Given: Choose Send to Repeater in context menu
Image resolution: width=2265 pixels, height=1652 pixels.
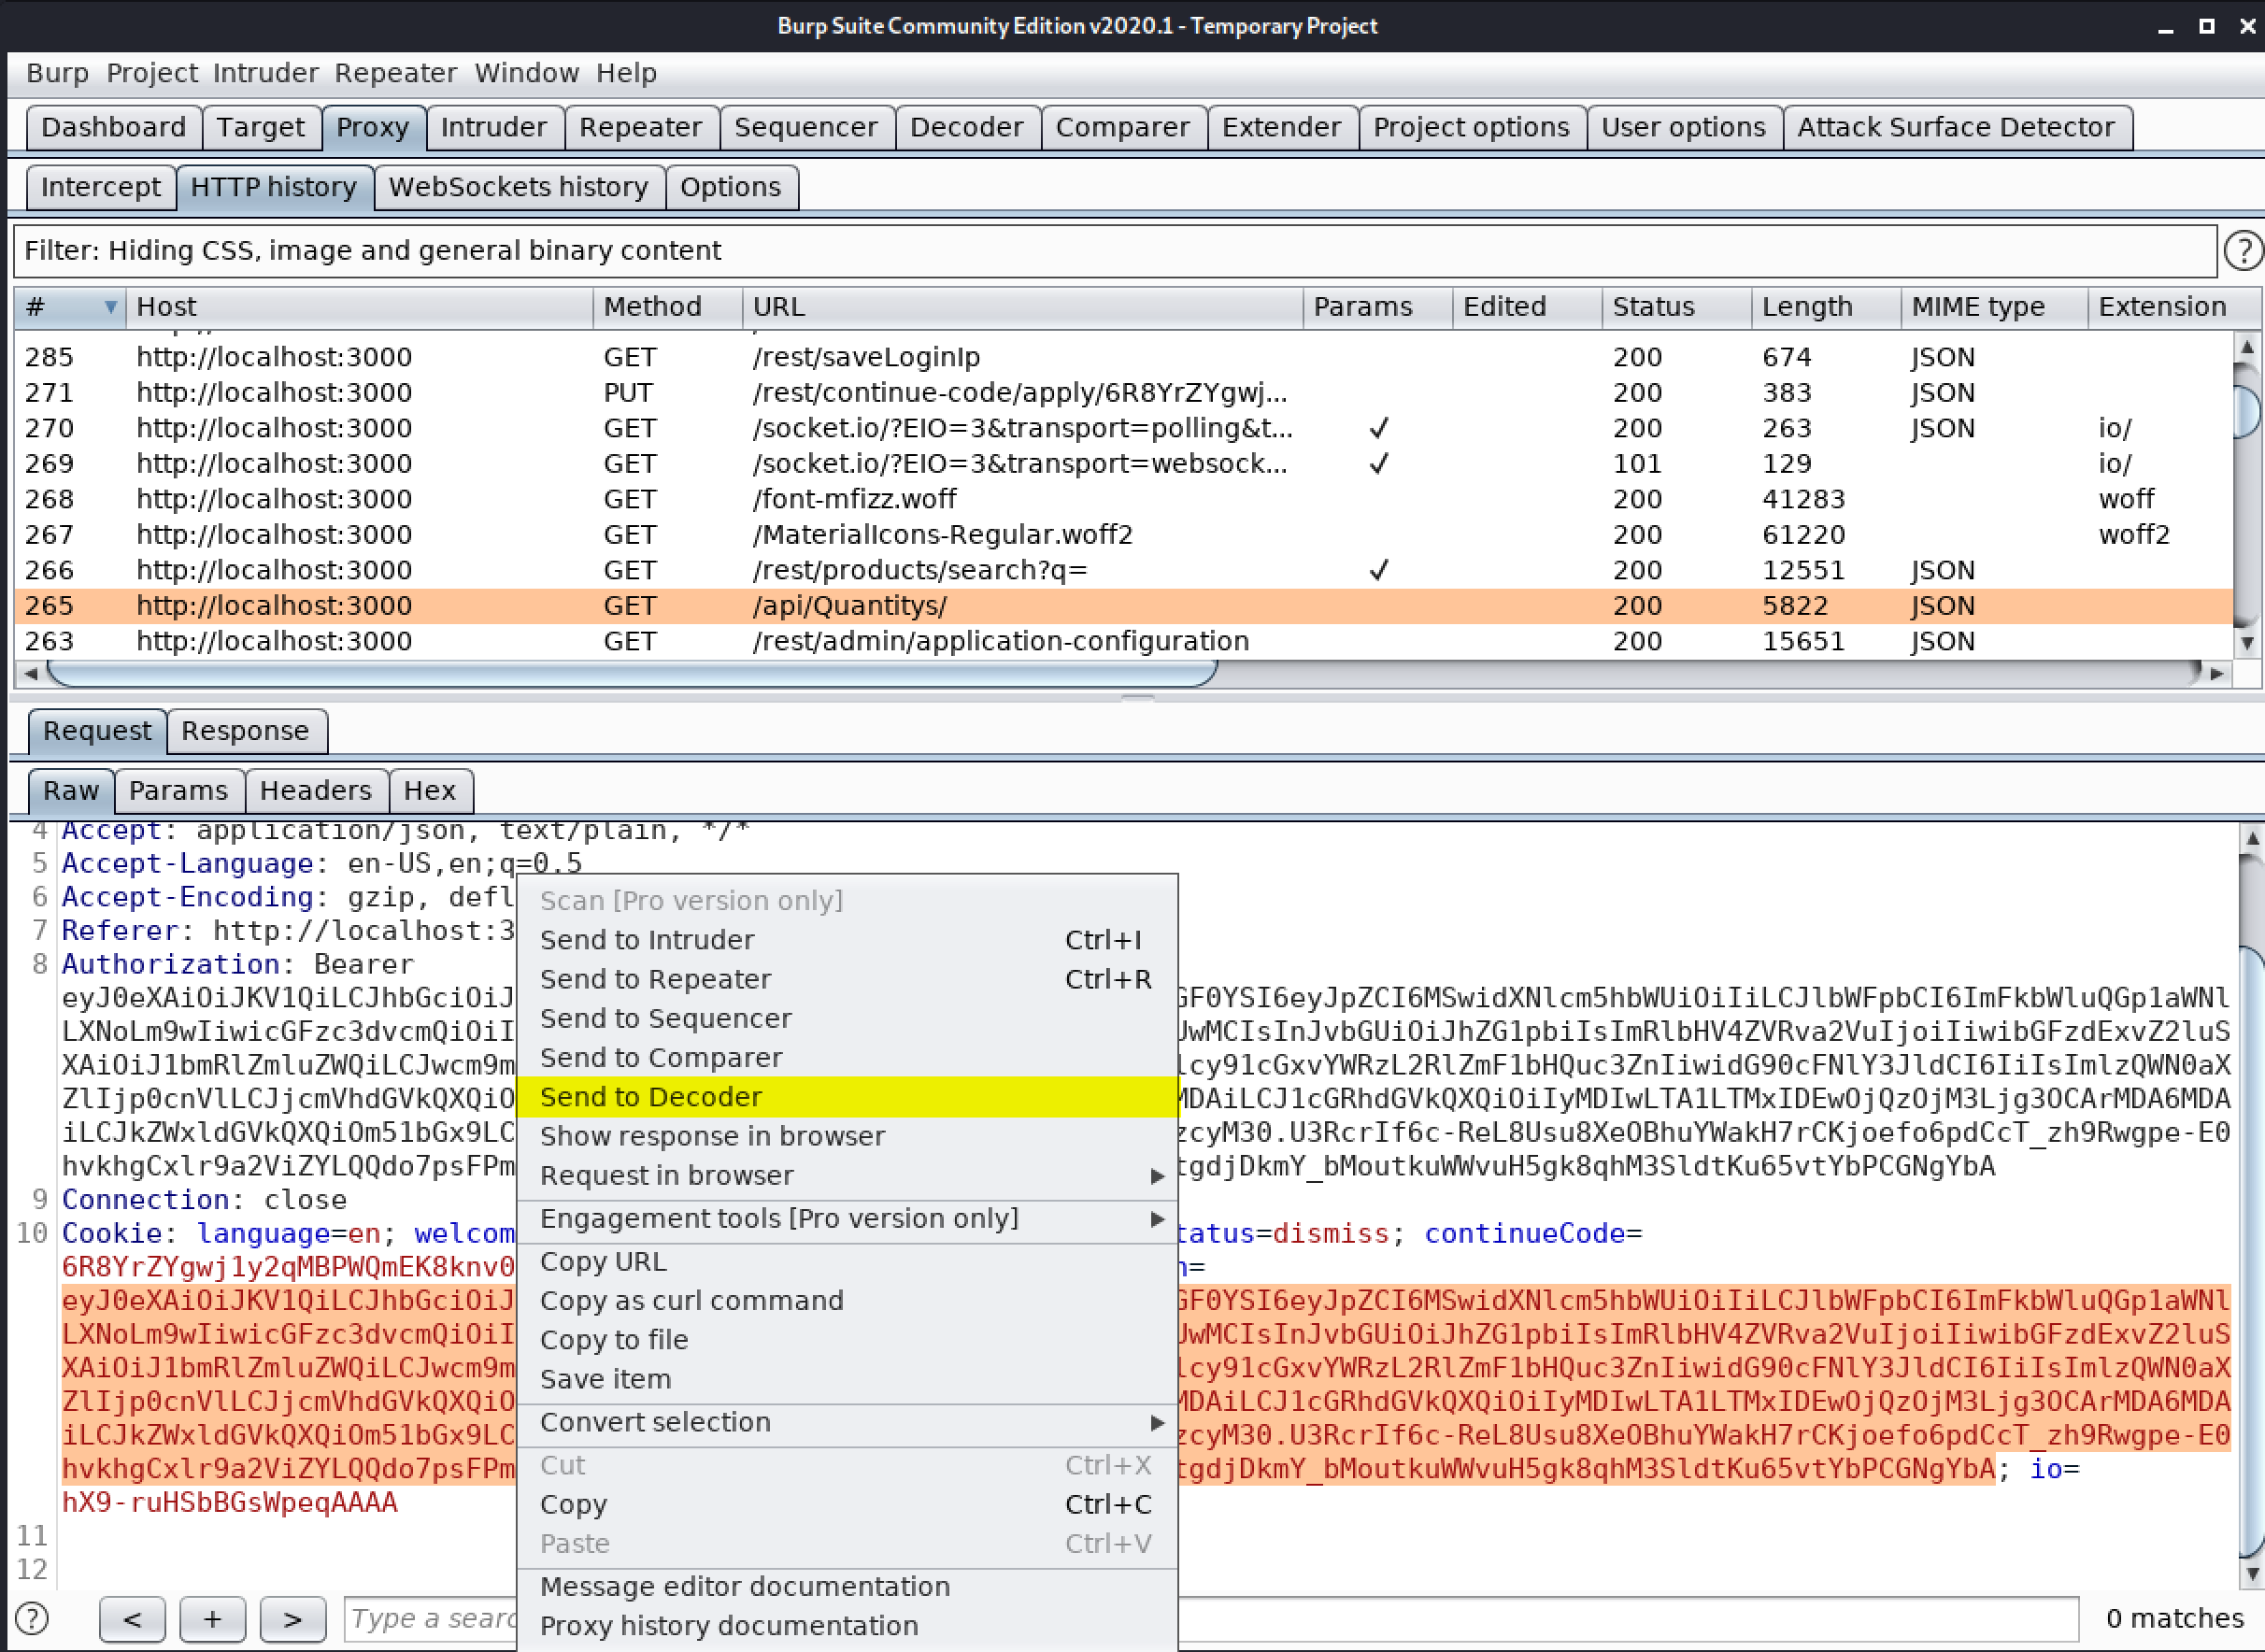Looking at the screenshot, I should 847,979.
